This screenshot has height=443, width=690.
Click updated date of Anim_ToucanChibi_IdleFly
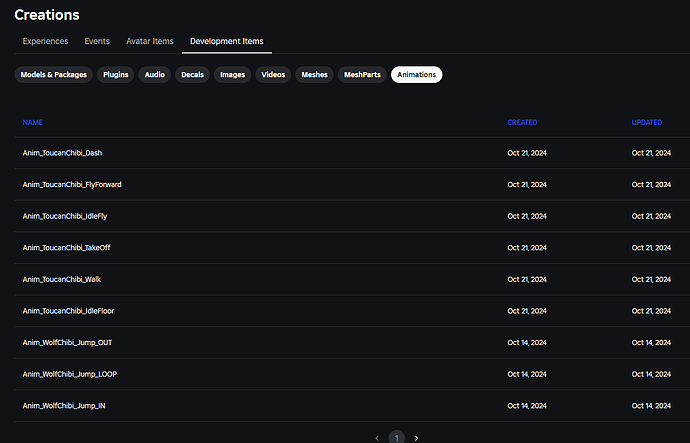click(651, 216)
